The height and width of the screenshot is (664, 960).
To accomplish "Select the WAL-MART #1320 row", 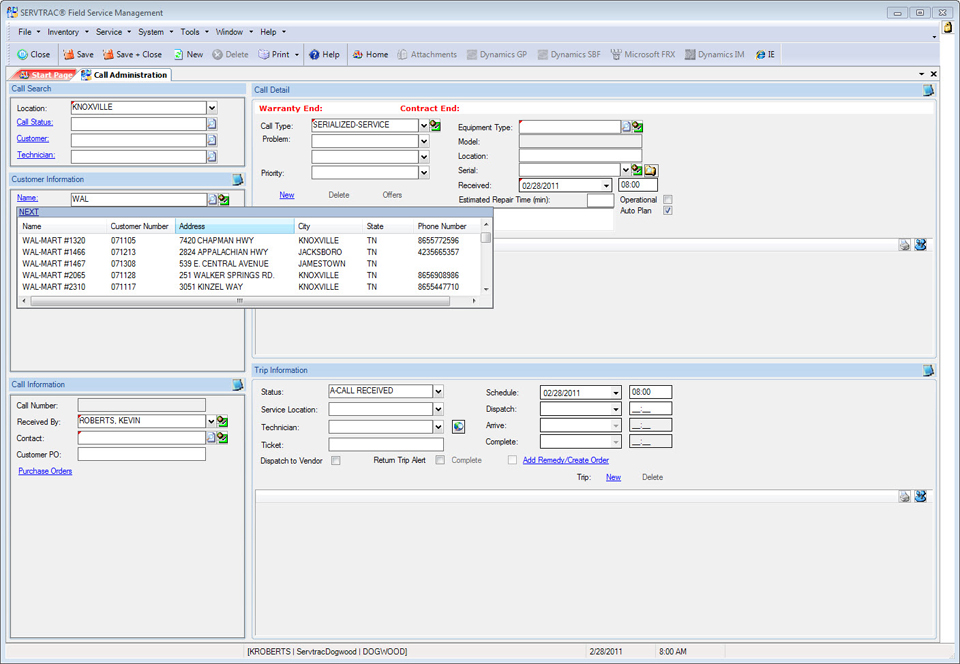I will [x=251, y=241].
